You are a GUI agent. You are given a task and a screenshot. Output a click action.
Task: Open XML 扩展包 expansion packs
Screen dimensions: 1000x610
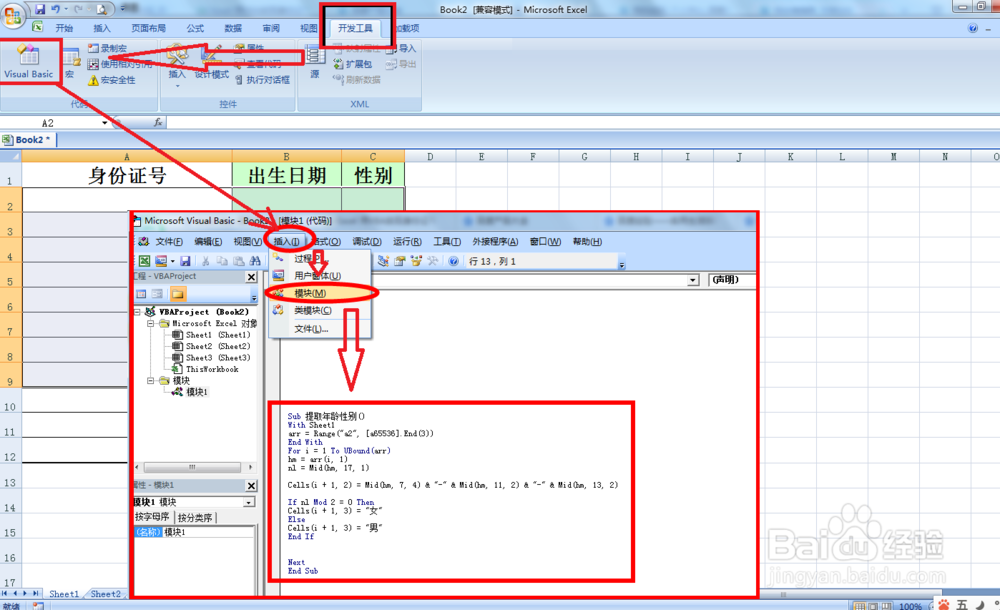(353, 64)
